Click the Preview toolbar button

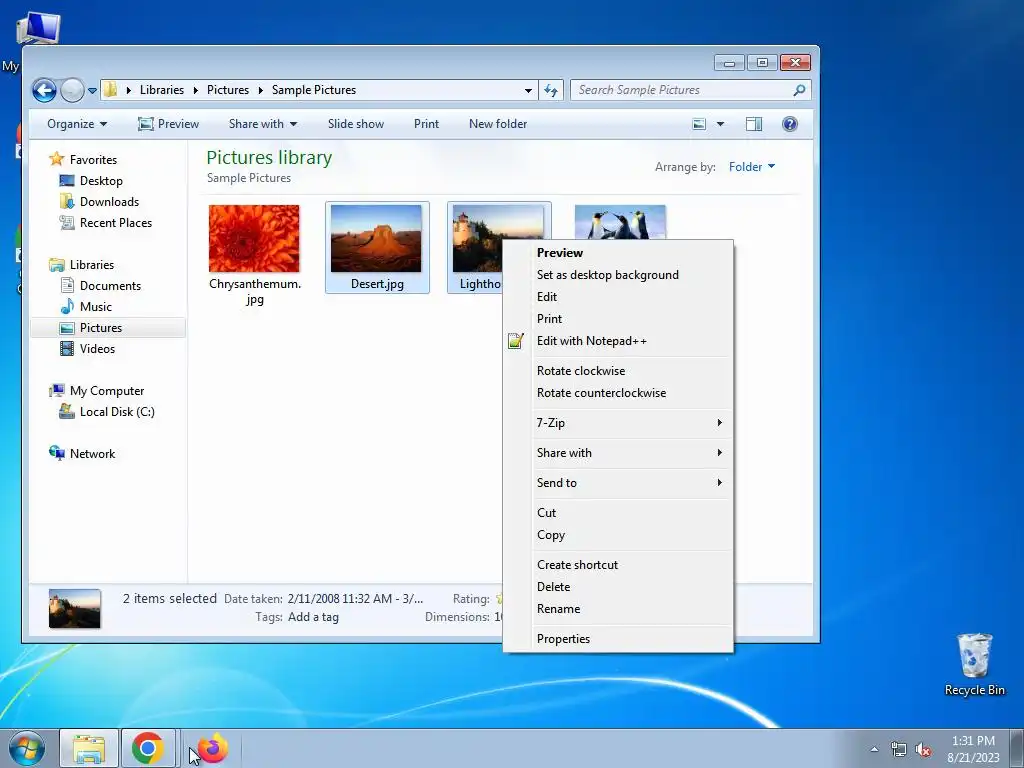pyautogui.click(x=168, y=123)
